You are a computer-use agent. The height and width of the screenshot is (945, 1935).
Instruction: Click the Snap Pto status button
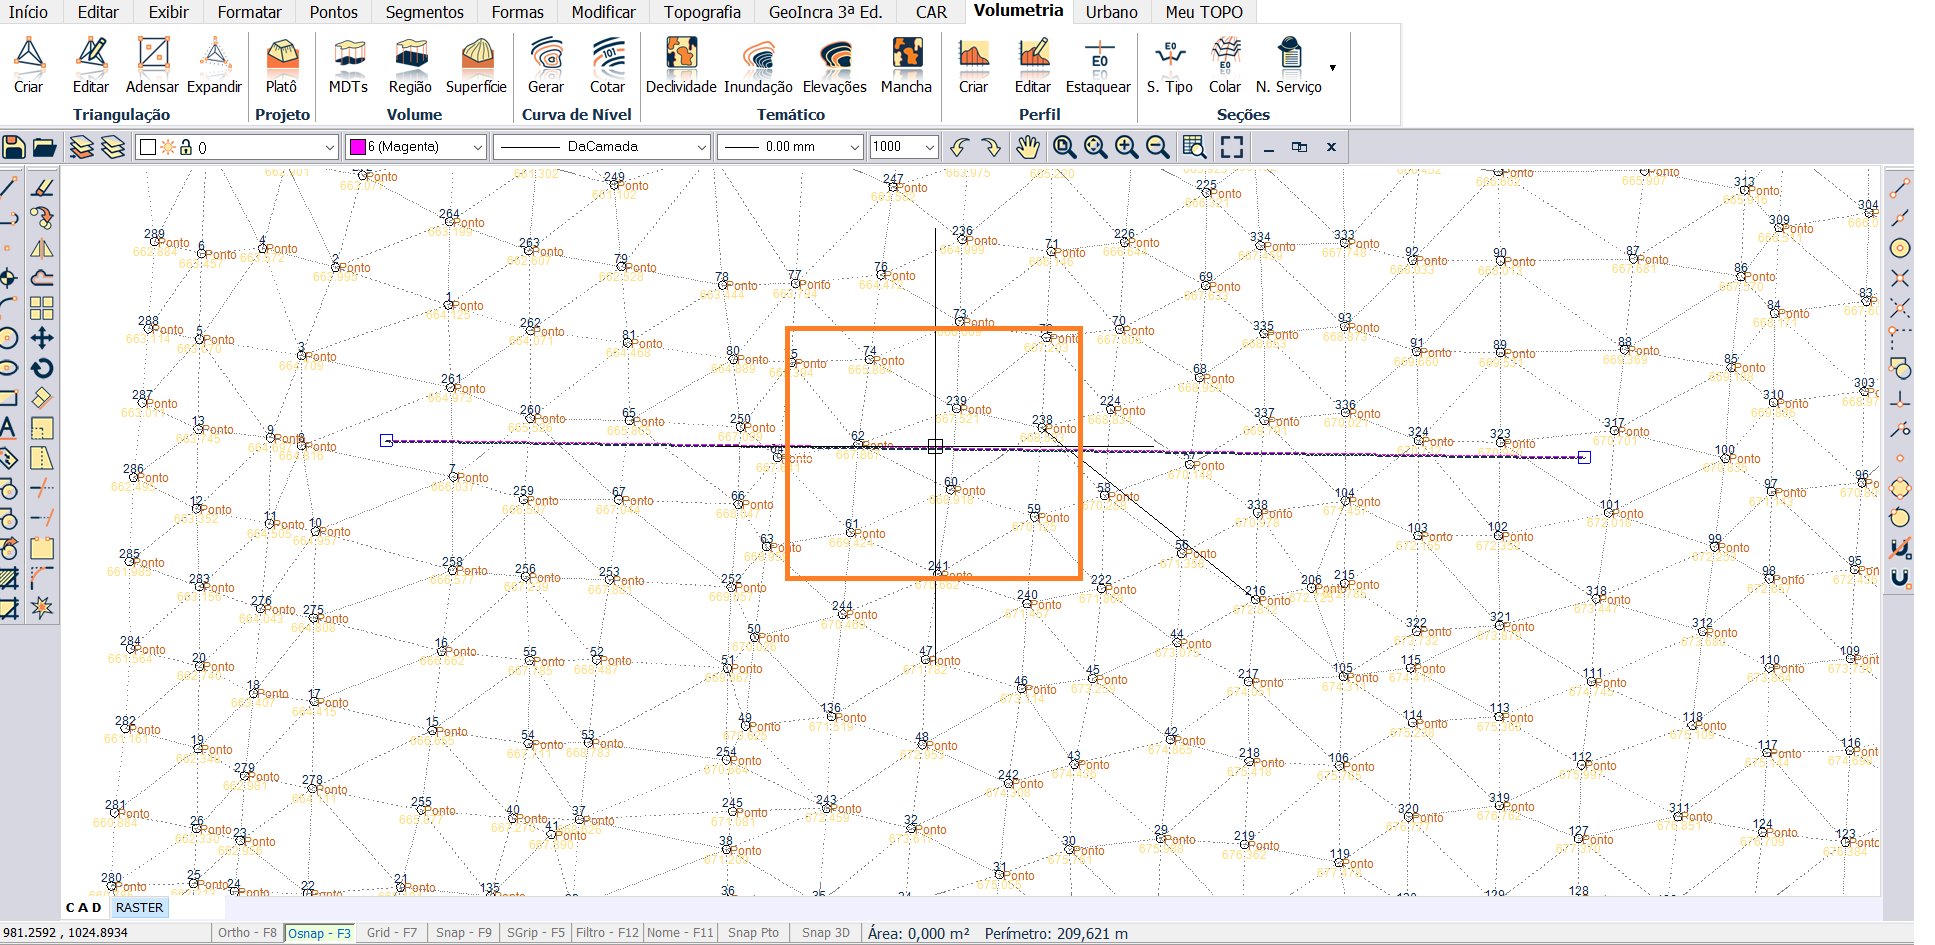(753, 933)
